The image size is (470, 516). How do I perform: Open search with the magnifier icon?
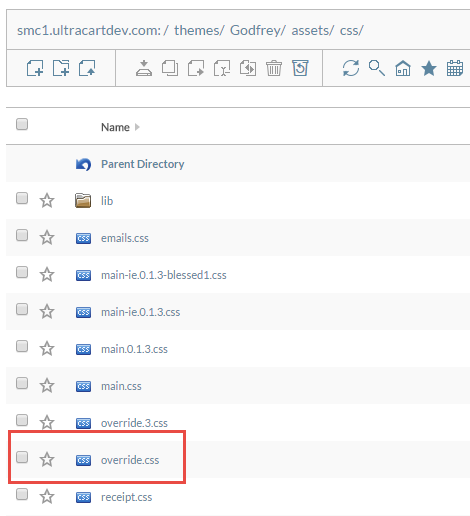coord(377,68)
